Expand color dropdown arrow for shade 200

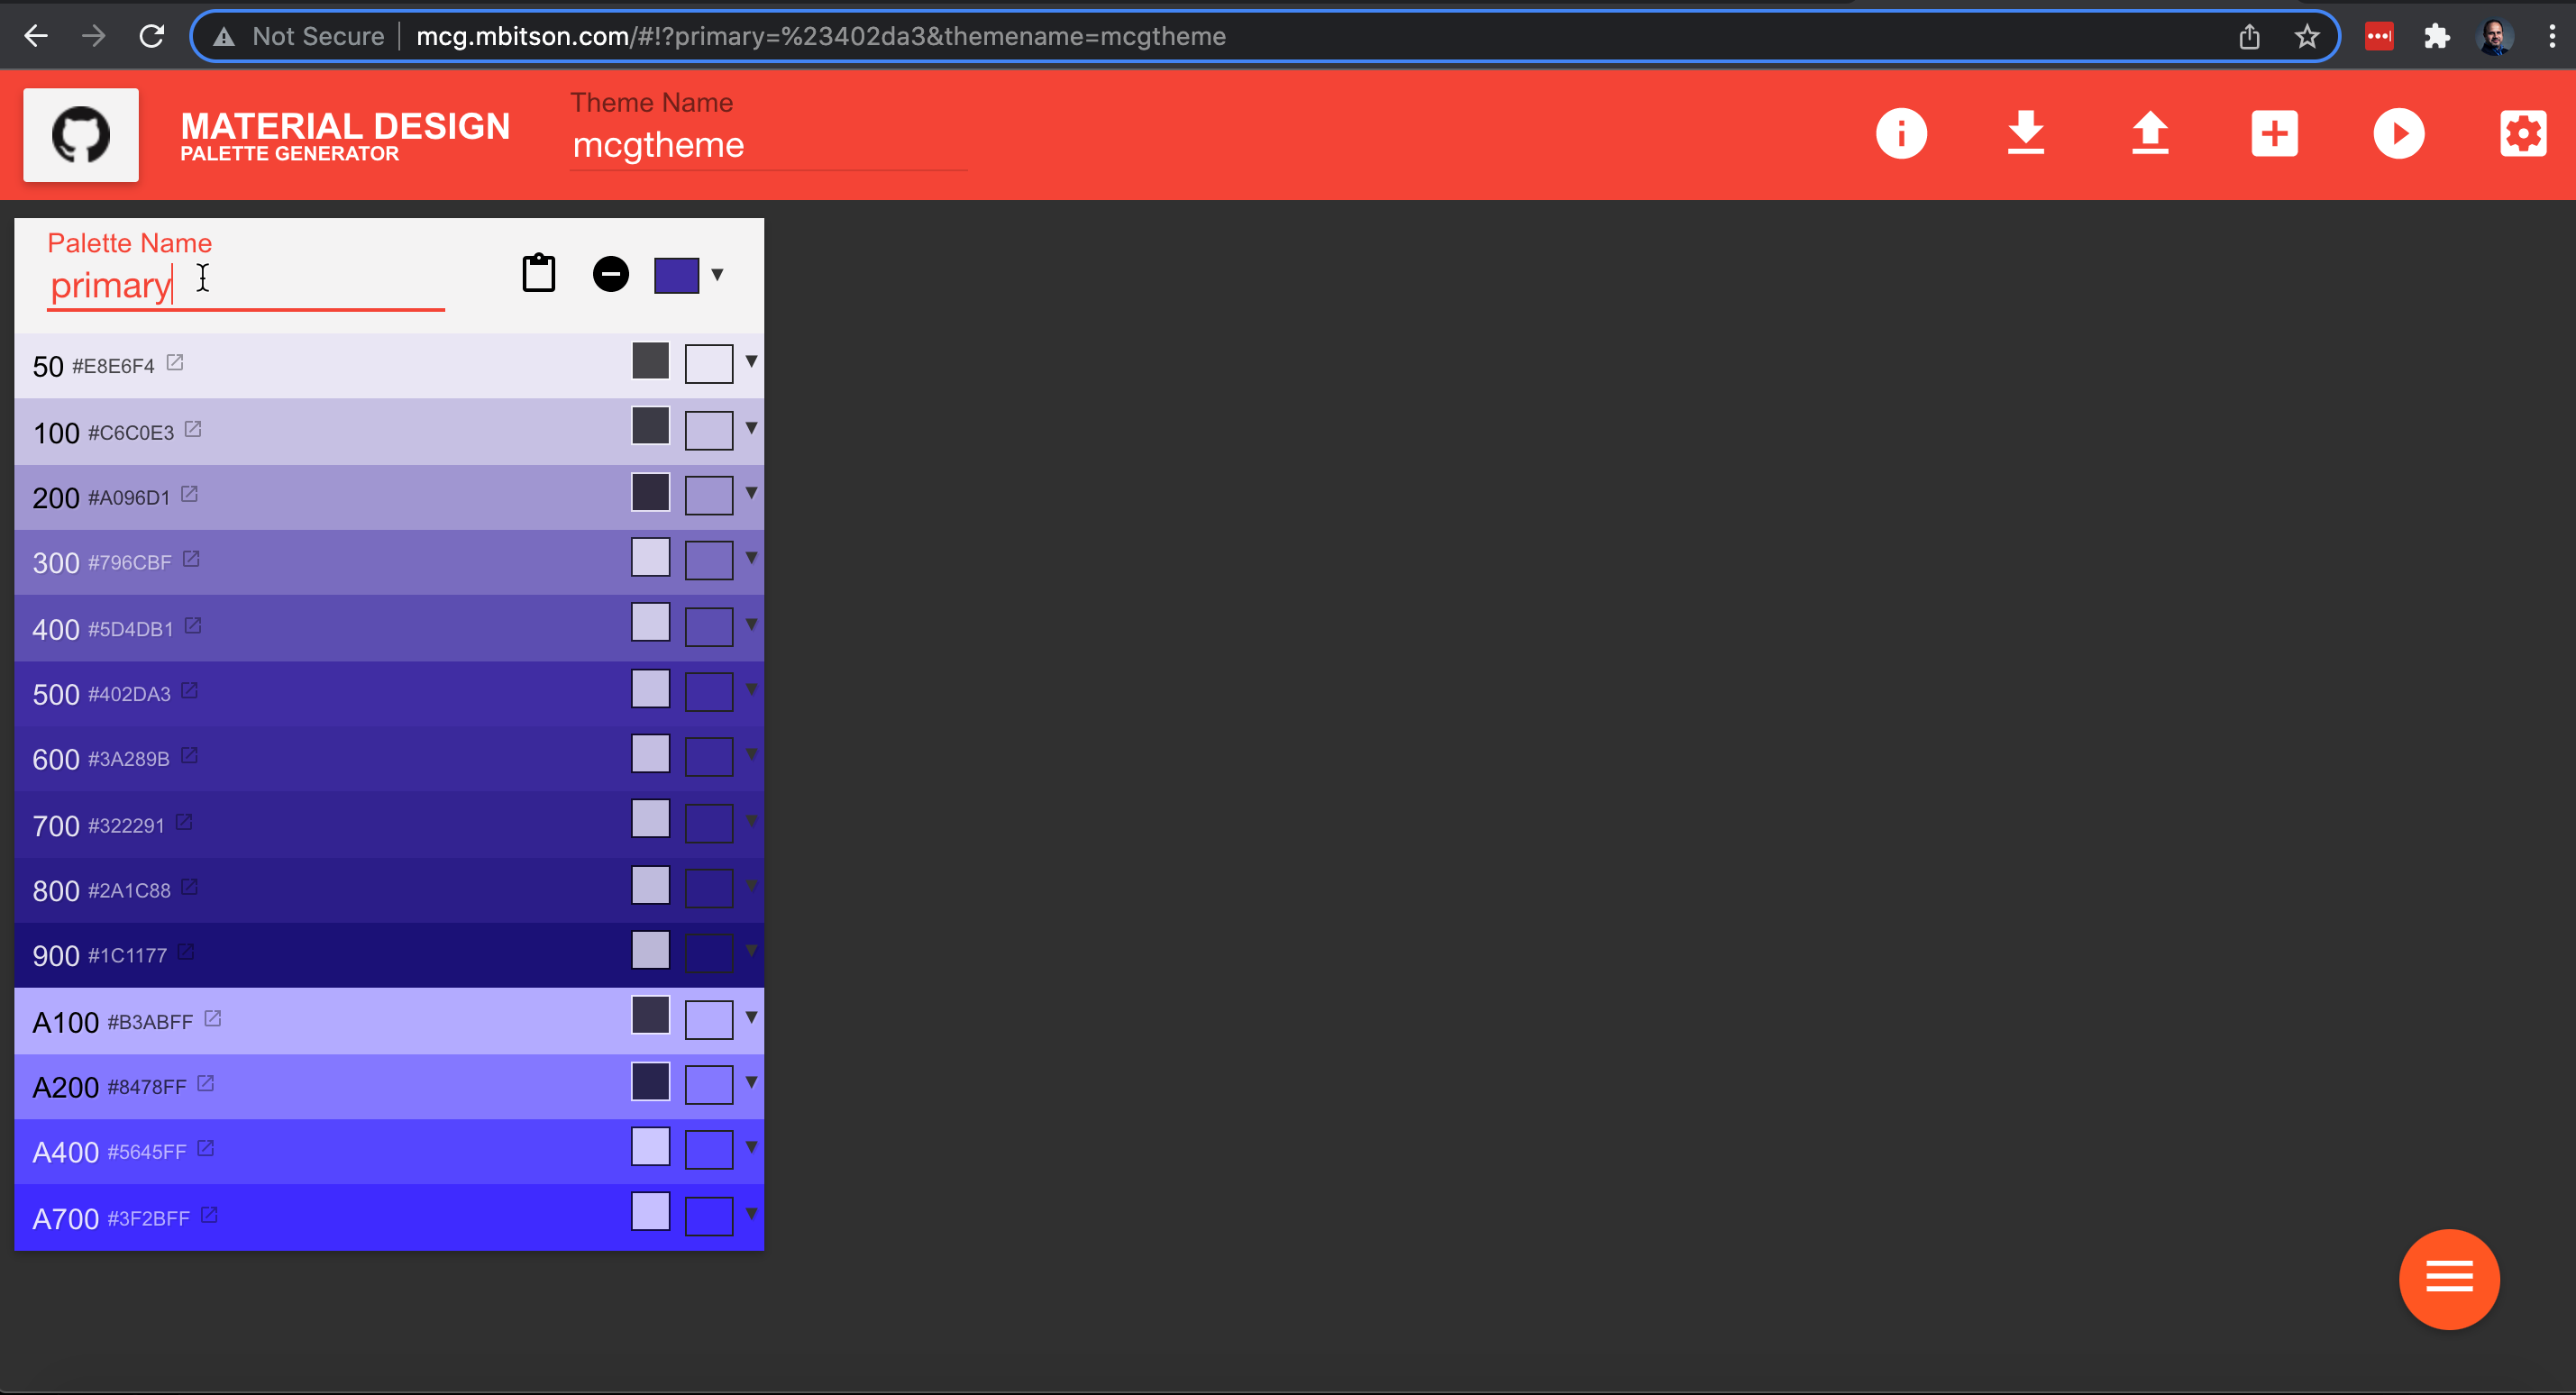click(x=751, y=493)
